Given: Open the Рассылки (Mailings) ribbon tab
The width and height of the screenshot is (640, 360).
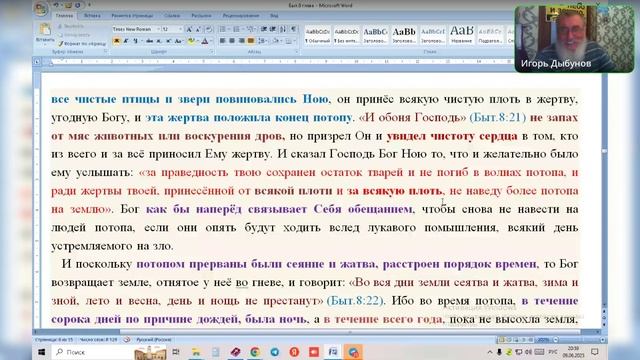Looking at the screenshot, I should pyautogui.click(x=201, y=16).
